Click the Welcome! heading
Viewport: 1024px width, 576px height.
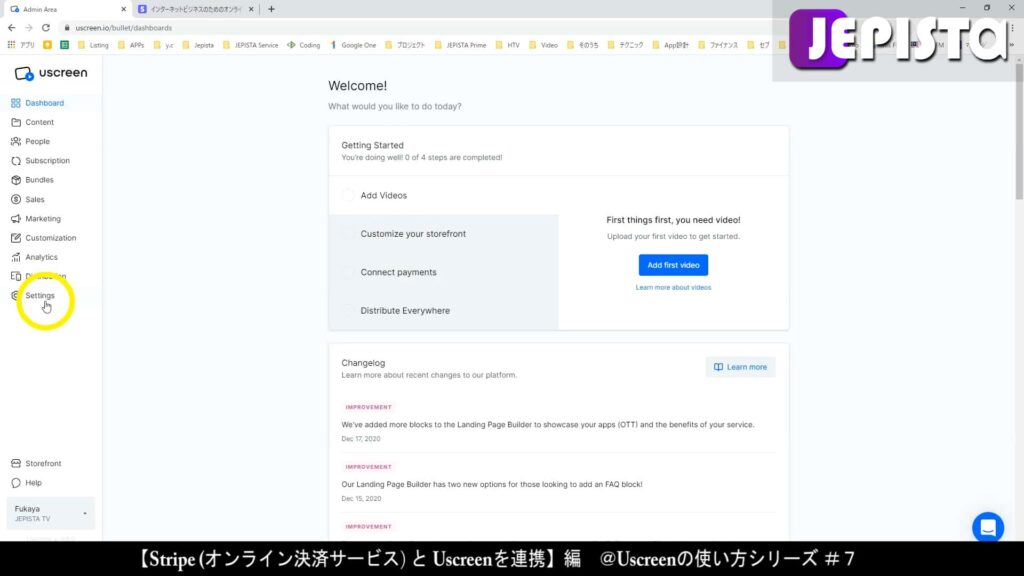[357, 86]
